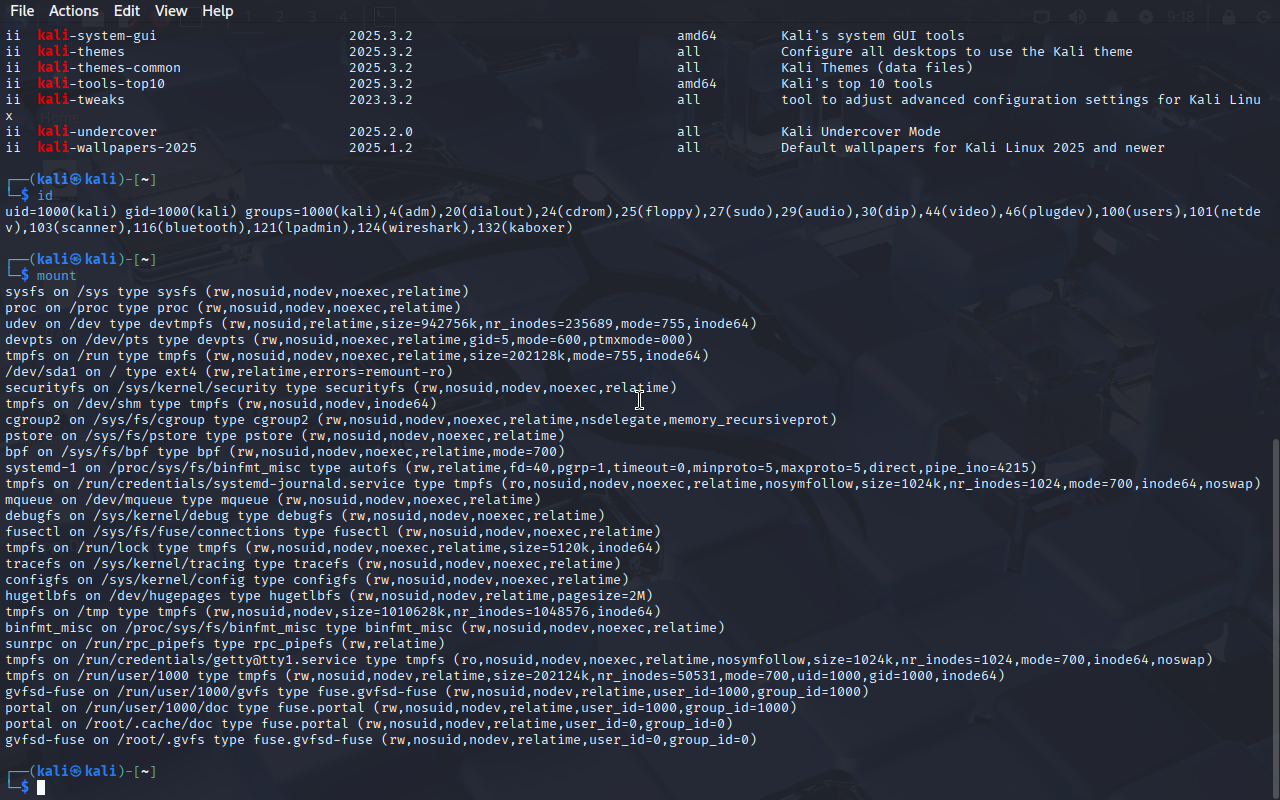The width and height of the screenshot is (1280, 800).
Task: Click 'gvfsd-fuse on /run/user/1000/gvfs' line
Action: pyautogui.click(x=437, y=692)
